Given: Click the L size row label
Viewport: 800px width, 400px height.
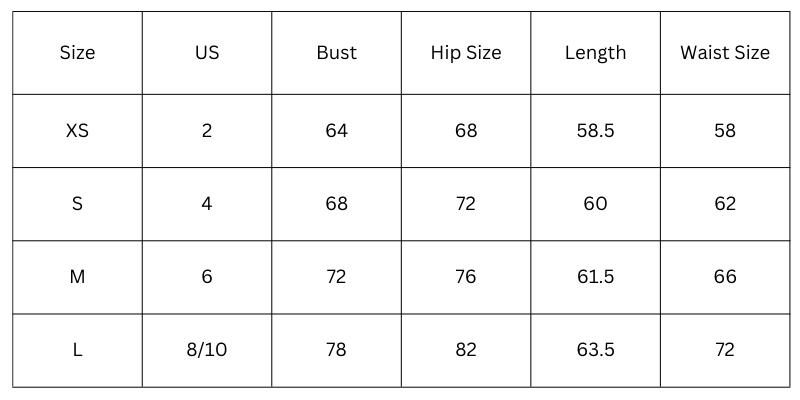Looking at the screenshot, I should pos(77,350).
